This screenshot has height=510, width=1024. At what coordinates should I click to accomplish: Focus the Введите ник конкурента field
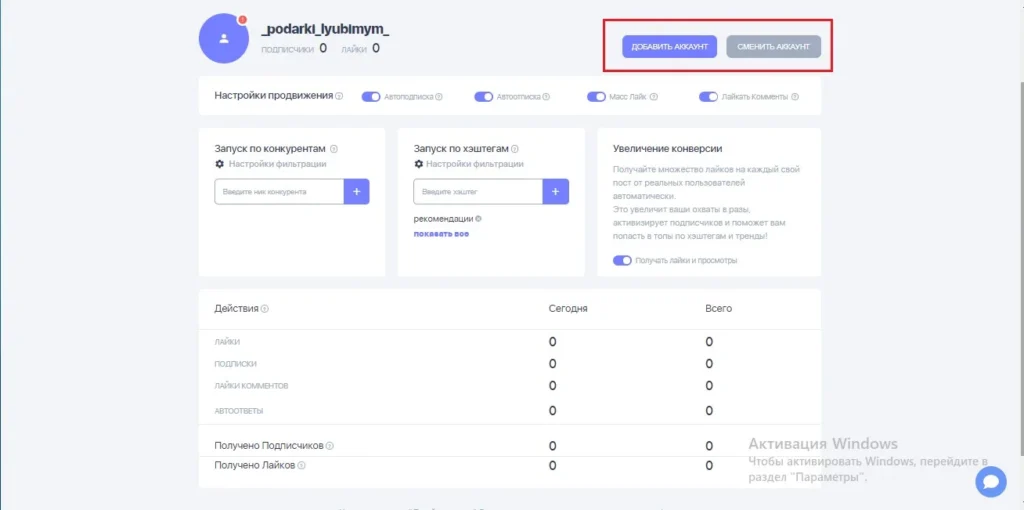coord(280,191)
